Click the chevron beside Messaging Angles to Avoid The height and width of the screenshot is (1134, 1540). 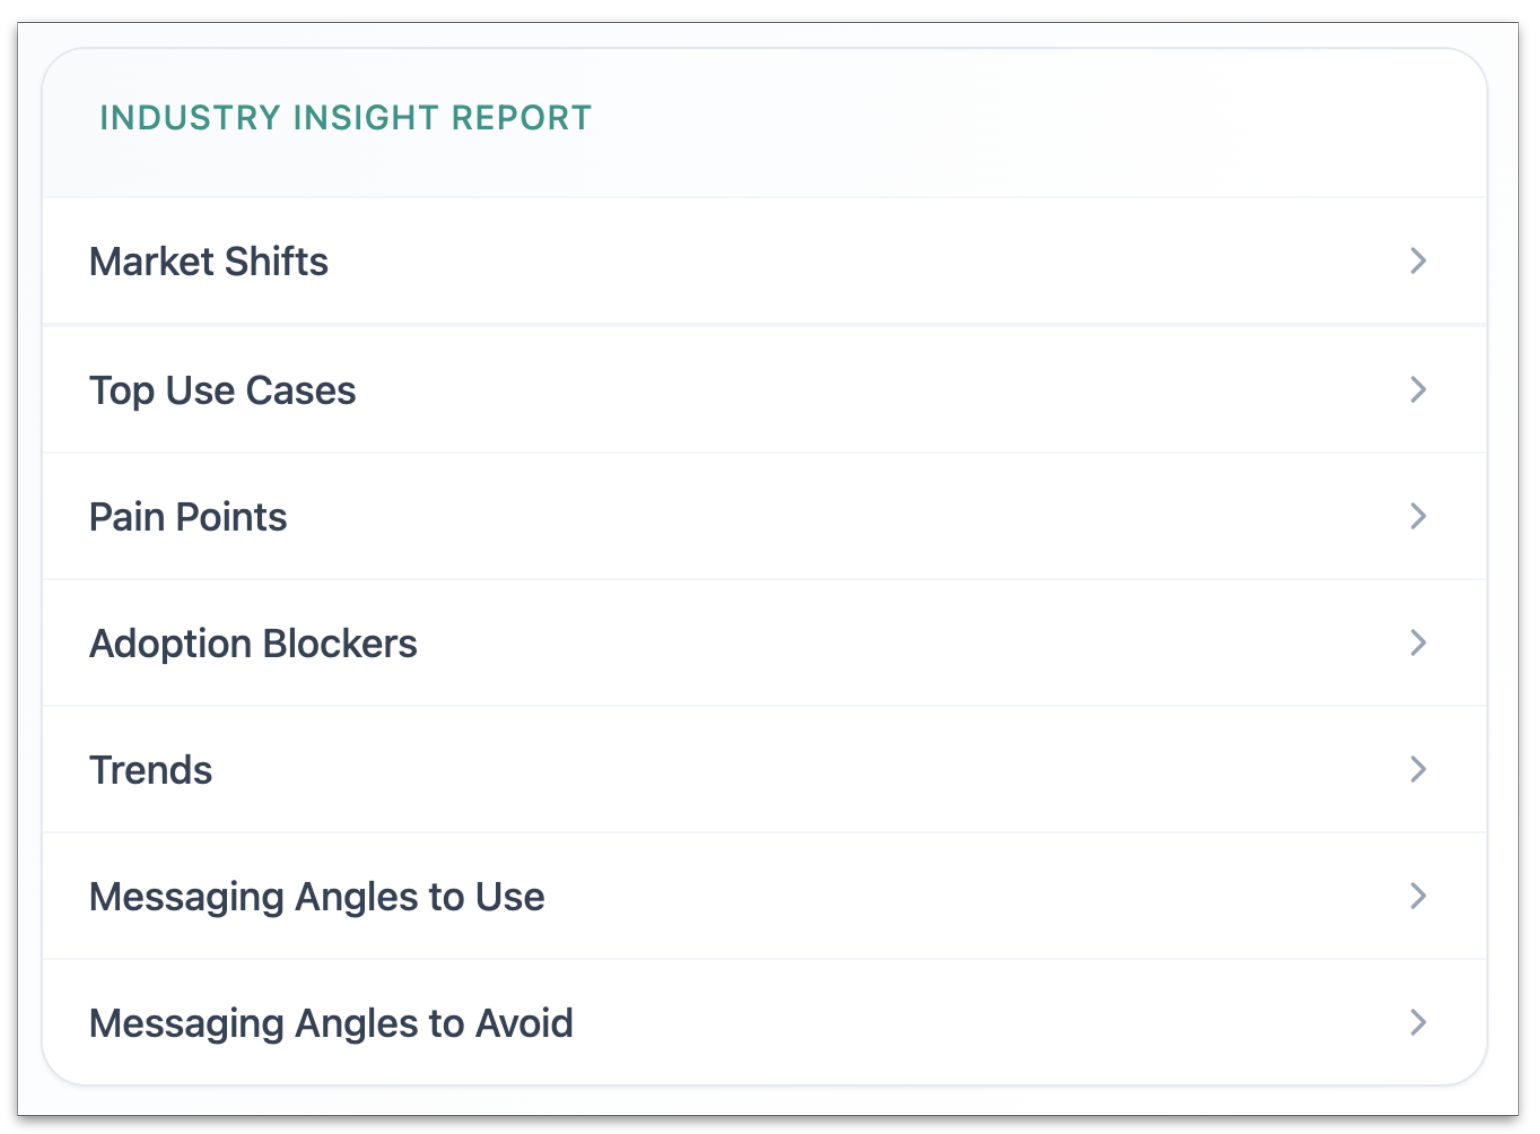pyautogui.click(x=1418, y=1022)
